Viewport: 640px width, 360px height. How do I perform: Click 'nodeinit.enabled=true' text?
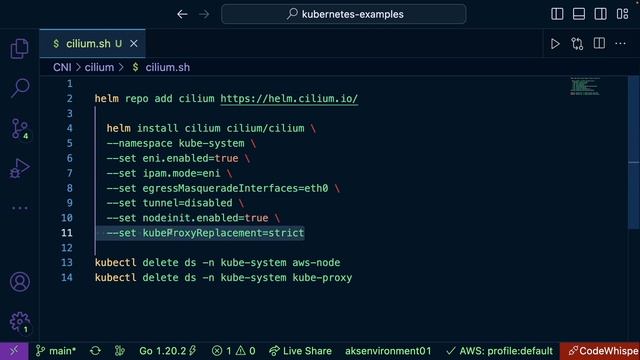click(205, 218)
